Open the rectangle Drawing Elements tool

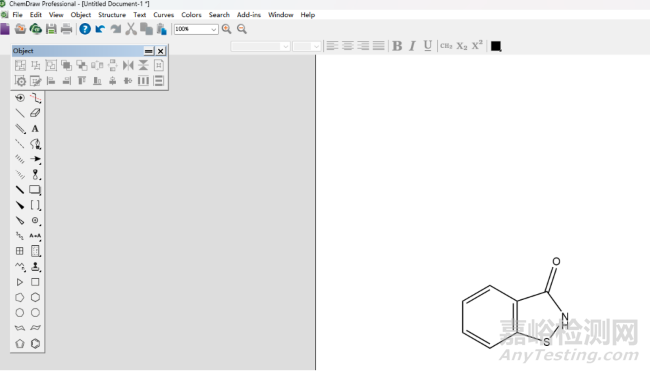click(35, 190)
